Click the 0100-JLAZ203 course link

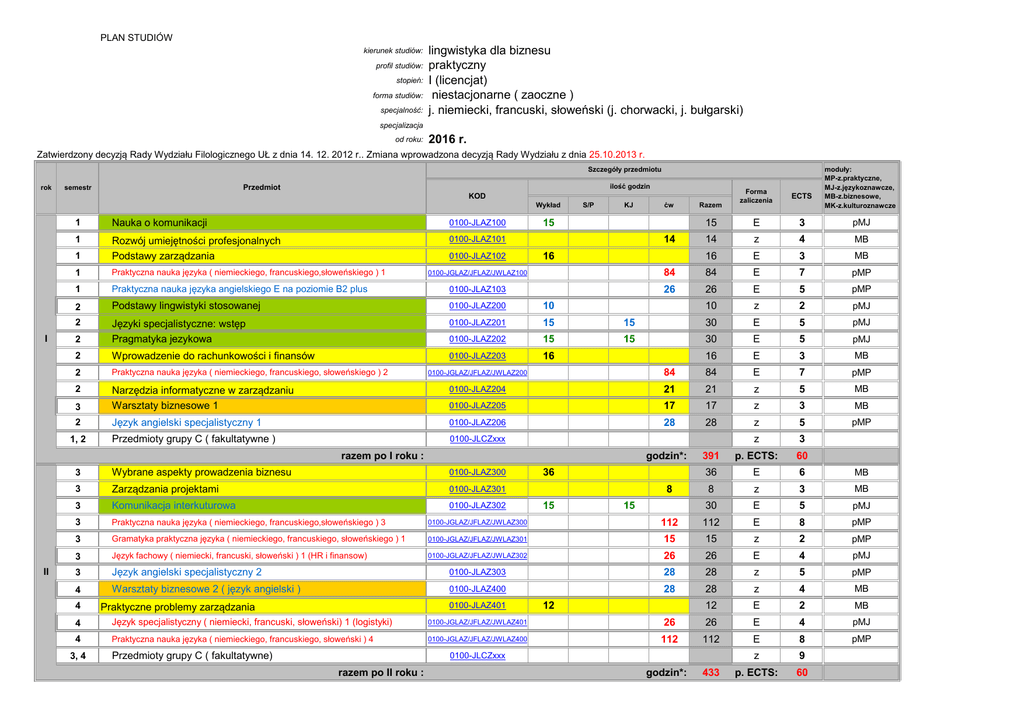[x=477, y=356]
